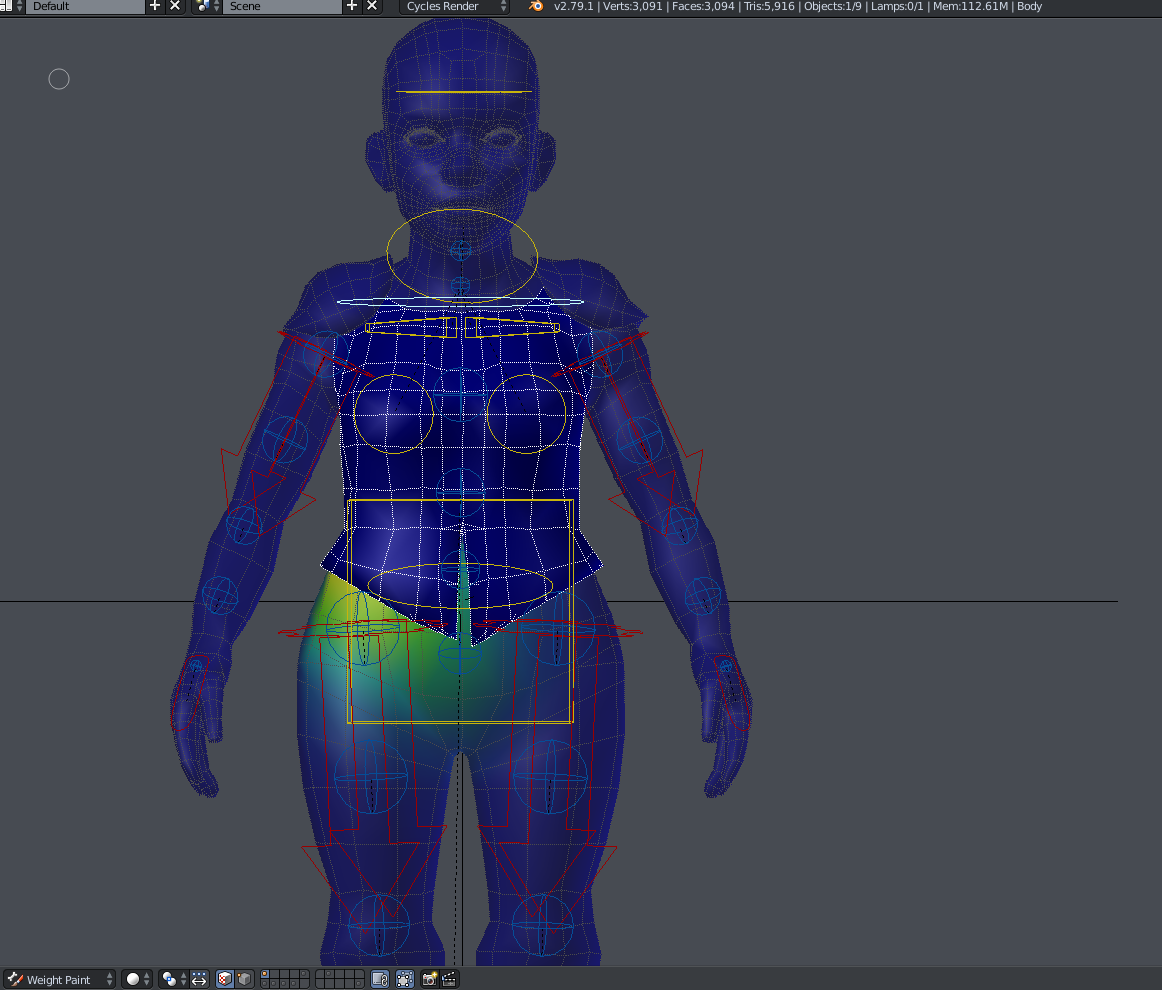Click the v2.79.1 version text
The height and width of the screenshot is (990, 1162).
(573, 6)
